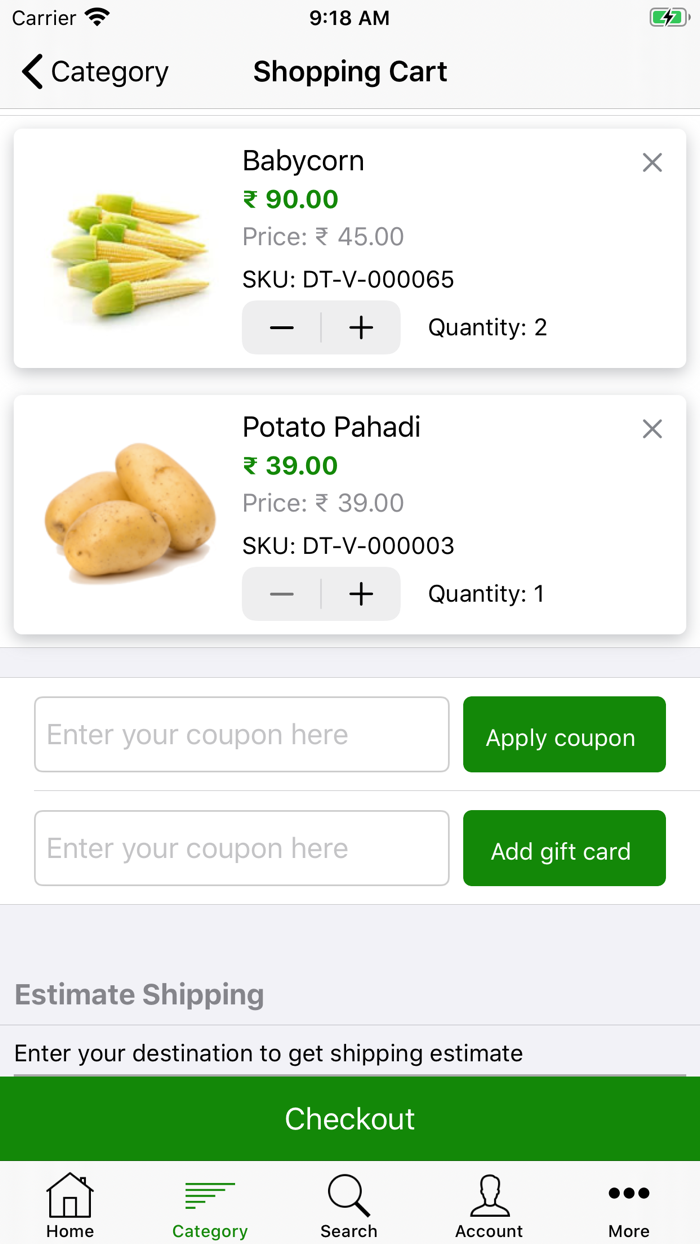Focus the gift card input field
The width and height of the screenshot is (700, 1244).
[x=242, y=848]
